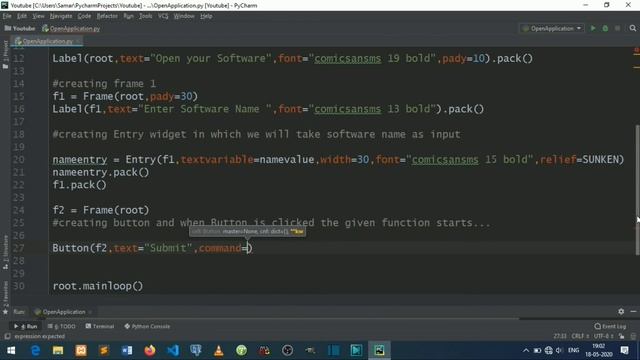640x360 pixels.
Task: Open the Python Console tool window
Action: pyautogui.click(x=147, y=326)
